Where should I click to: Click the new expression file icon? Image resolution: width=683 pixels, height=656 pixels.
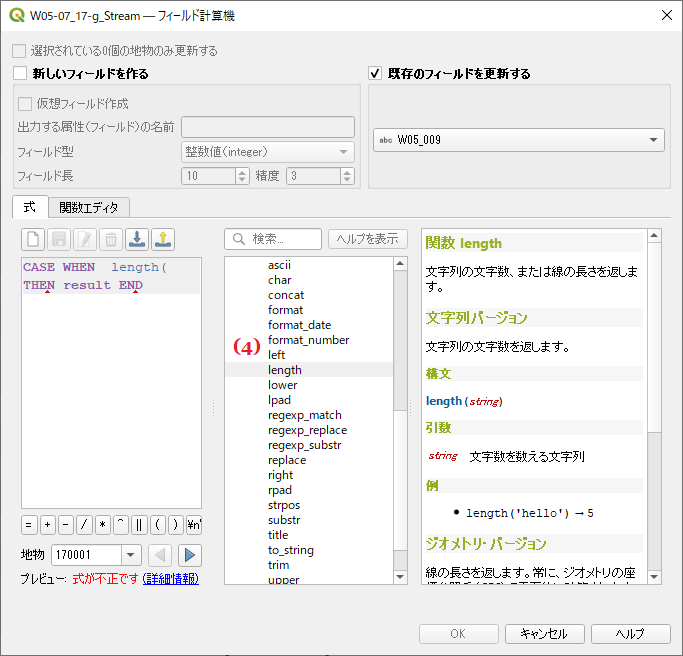33,239
